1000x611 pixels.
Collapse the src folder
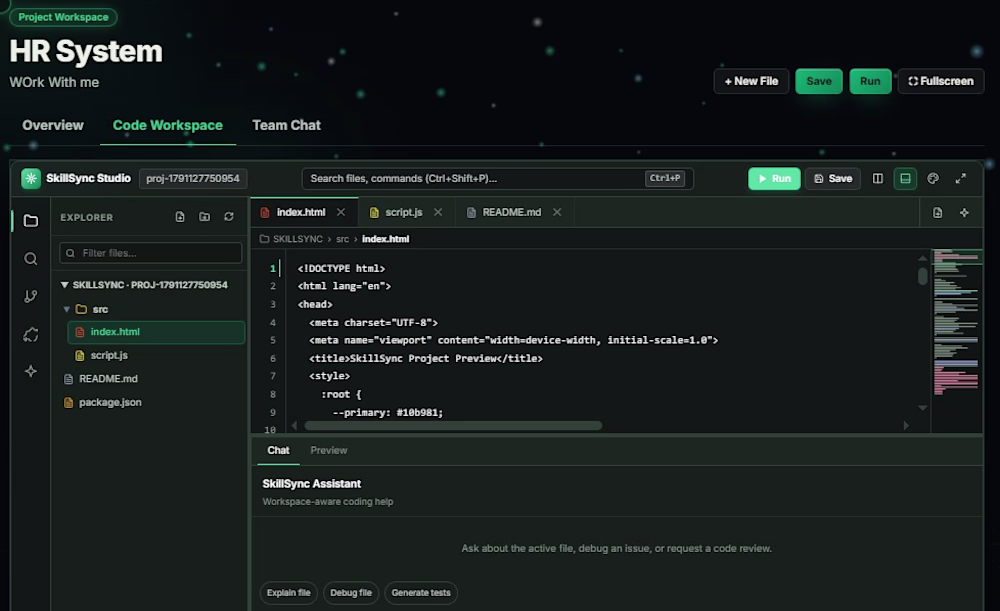tap(66, 309)
